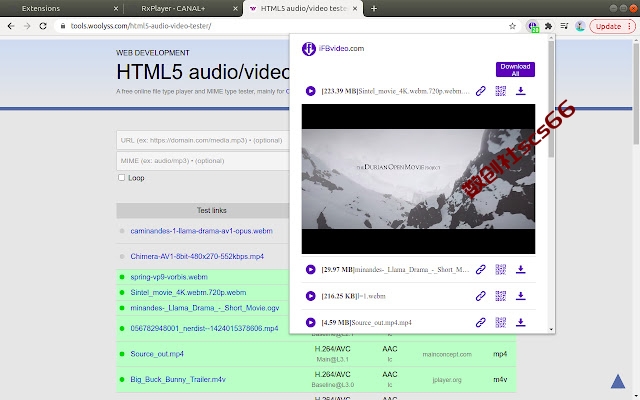Click the MIME type input field

(203, 161)
